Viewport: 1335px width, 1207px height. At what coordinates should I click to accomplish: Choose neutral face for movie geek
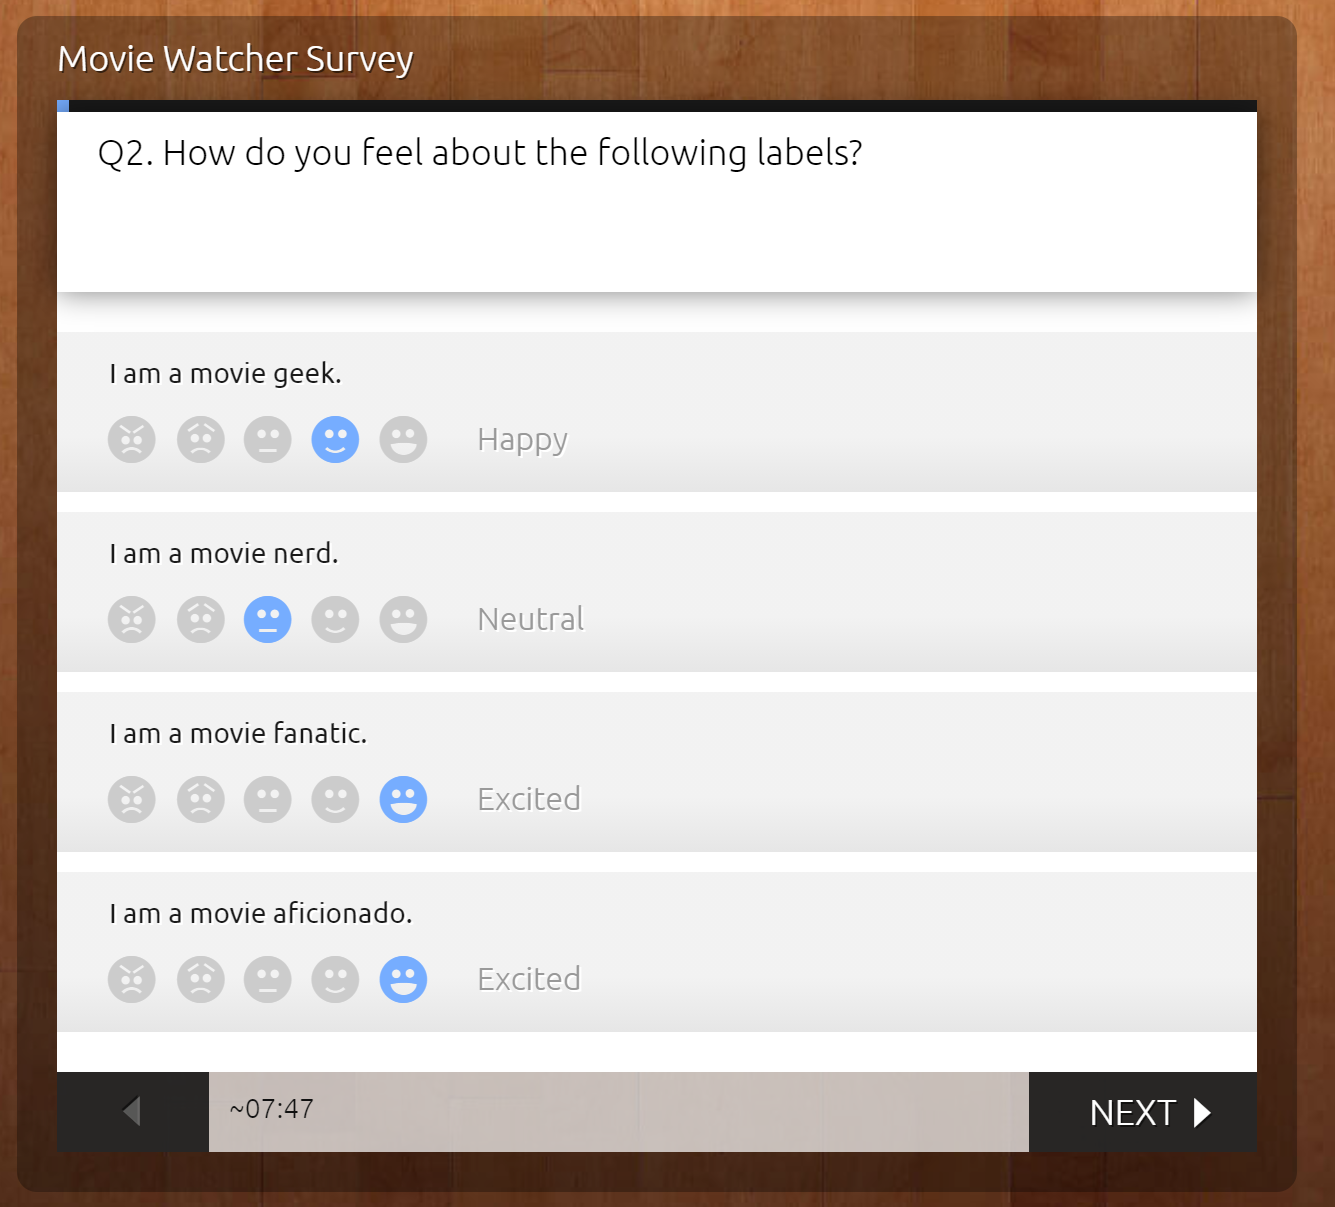268,440
